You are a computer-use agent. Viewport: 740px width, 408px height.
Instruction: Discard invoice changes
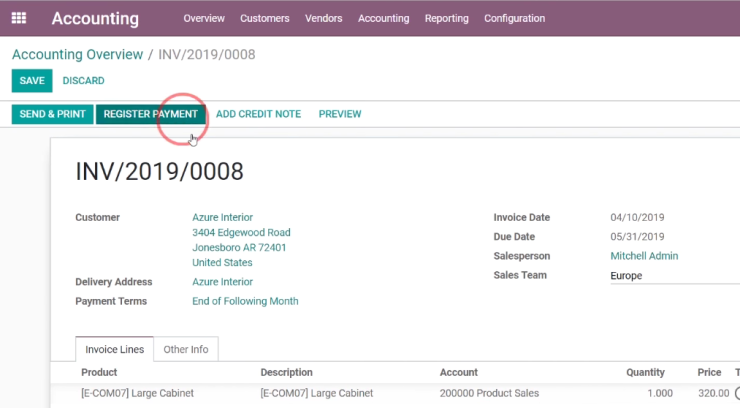coord(84,81)
